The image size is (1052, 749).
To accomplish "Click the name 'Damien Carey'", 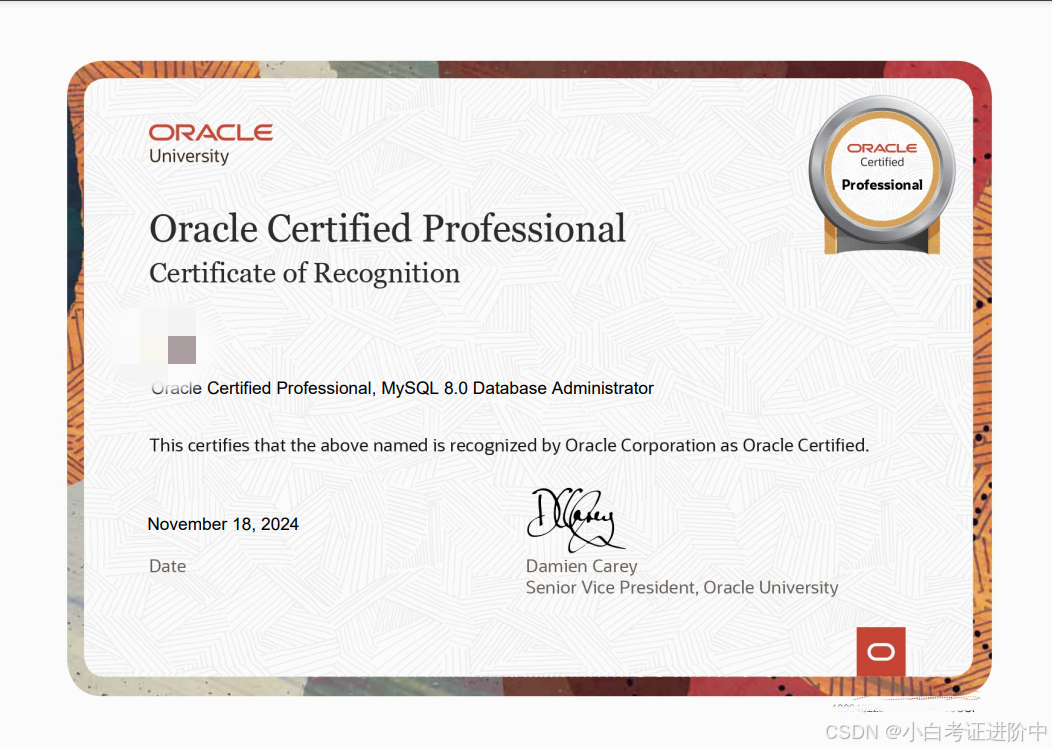I will [582, 567].
